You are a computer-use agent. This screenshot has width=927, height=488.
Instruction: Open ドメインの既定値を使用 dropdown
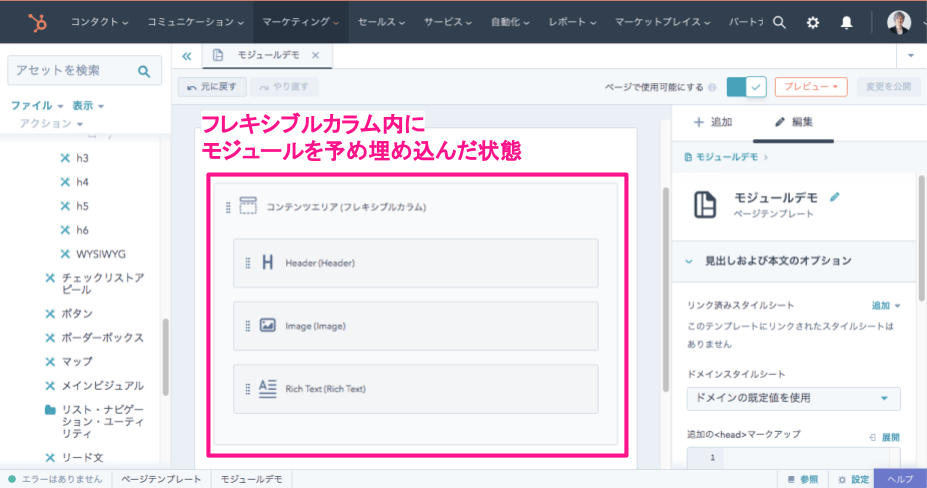click(x=793, y=398)
